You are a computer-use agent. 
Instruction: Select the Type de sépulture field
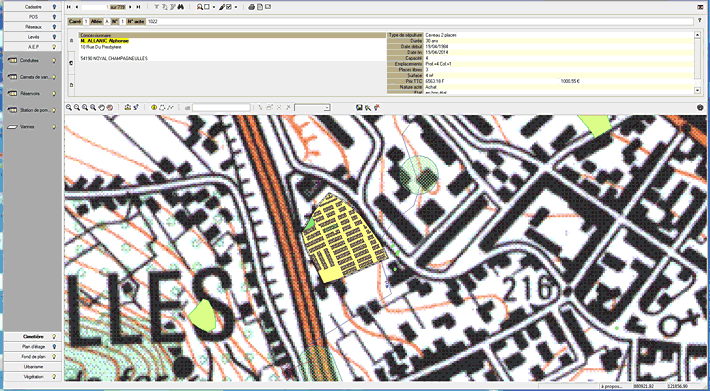[x=559, y=35]
